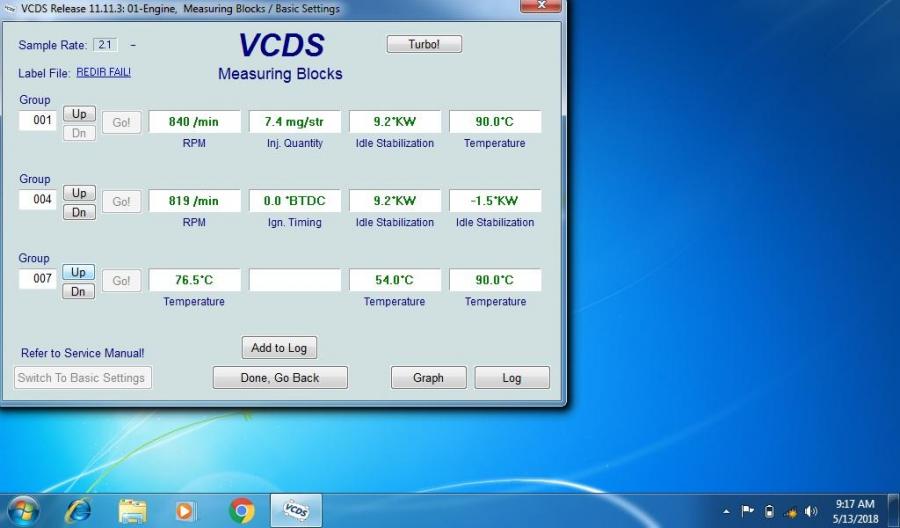
Task: Open Windows Explorer folder icon in taskbar
Action: (x=132, y=511)
